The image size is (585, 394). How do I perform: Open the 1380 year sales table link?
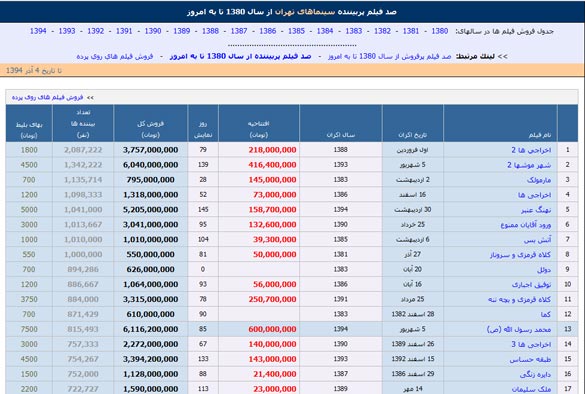(439, 31)
